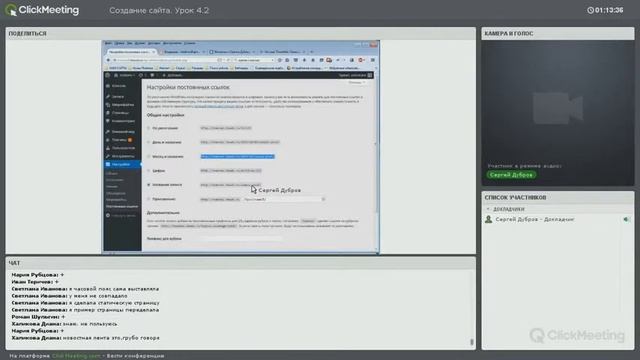Switch to the fourth browser tab
This screenshot has height=360, width=640.
pos(282,52)
